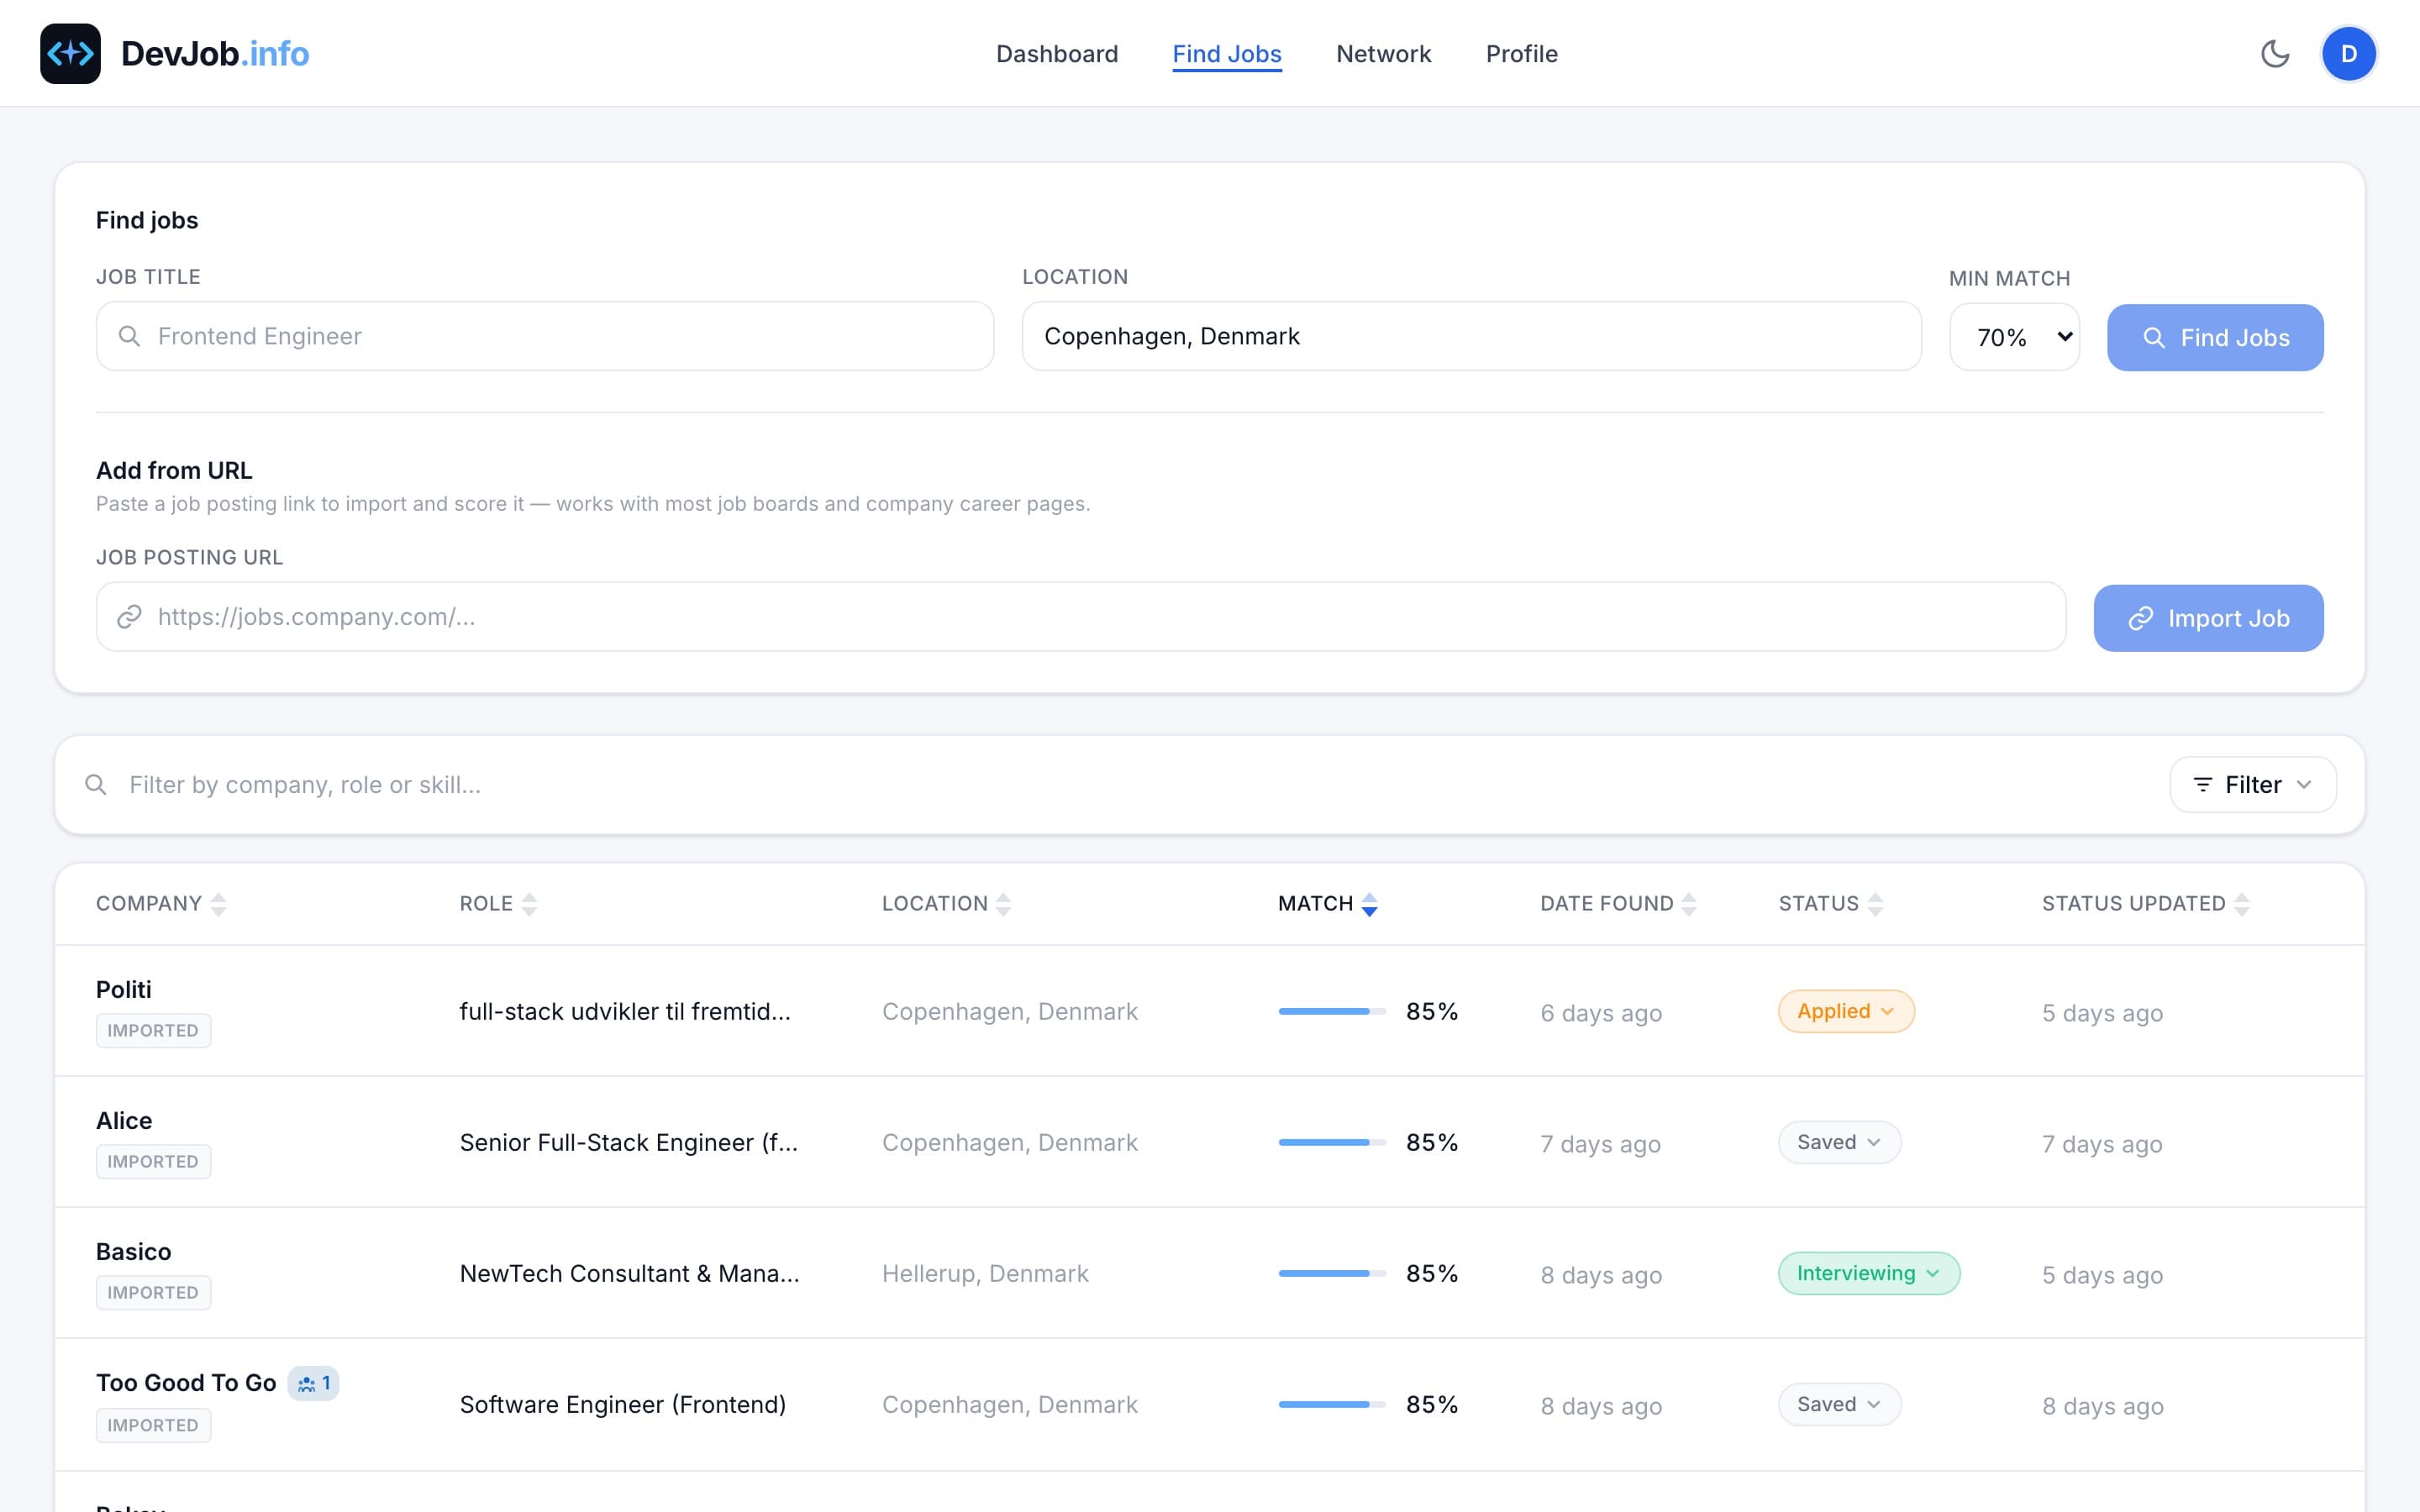Sort table by Status column
Image resolution: width=2420 pixels, height=1512 pixels.
pos(1830,904)
